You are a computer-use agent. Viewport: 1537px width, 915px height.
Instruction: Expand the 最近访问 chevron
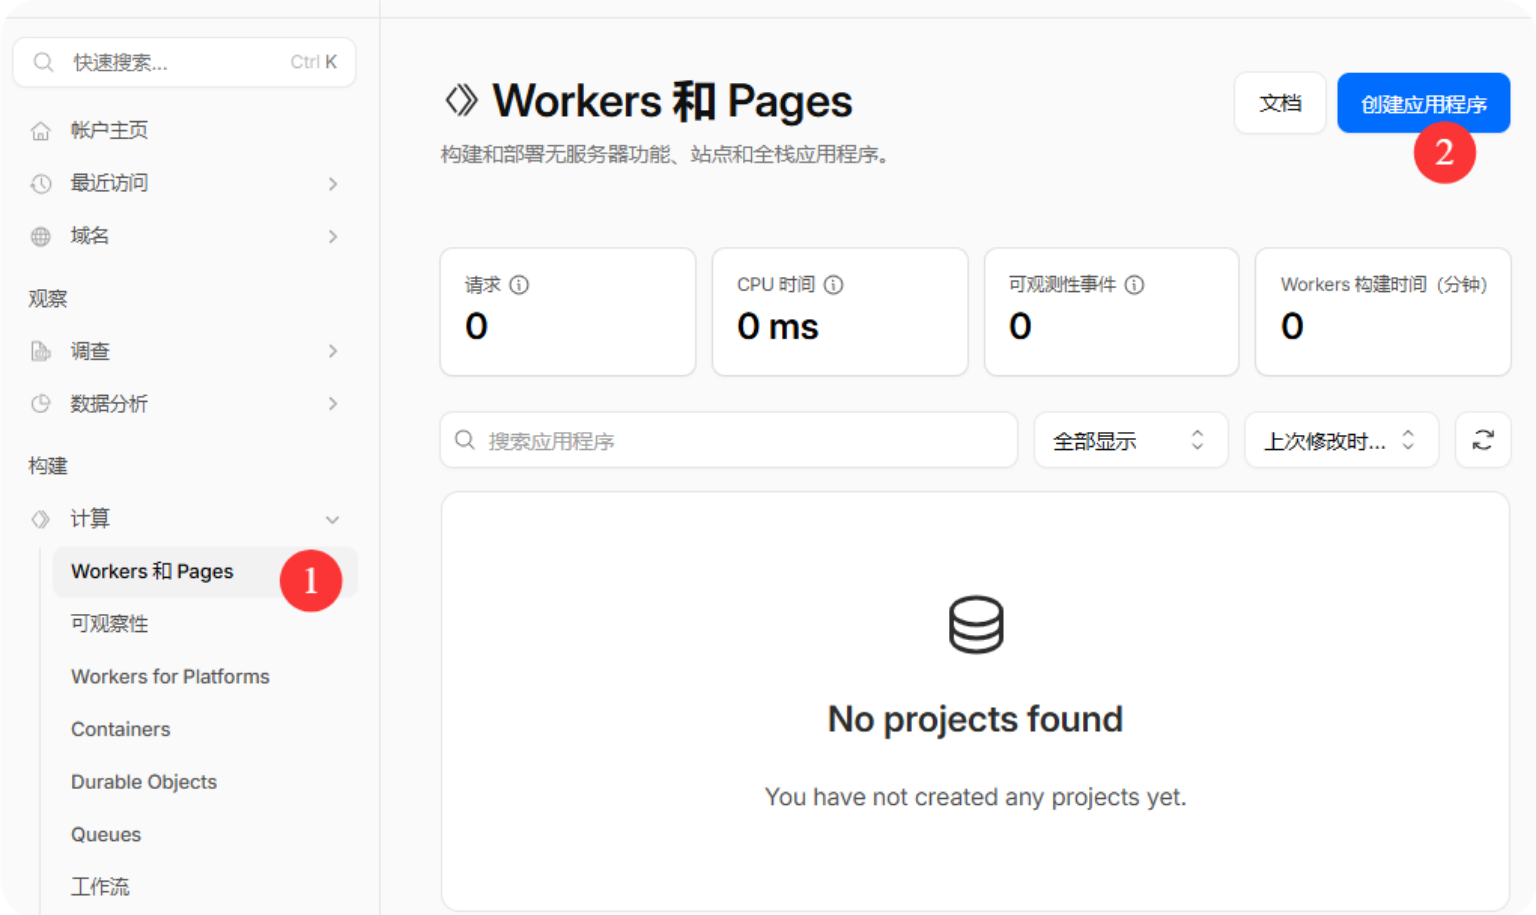tap(333, 184)
